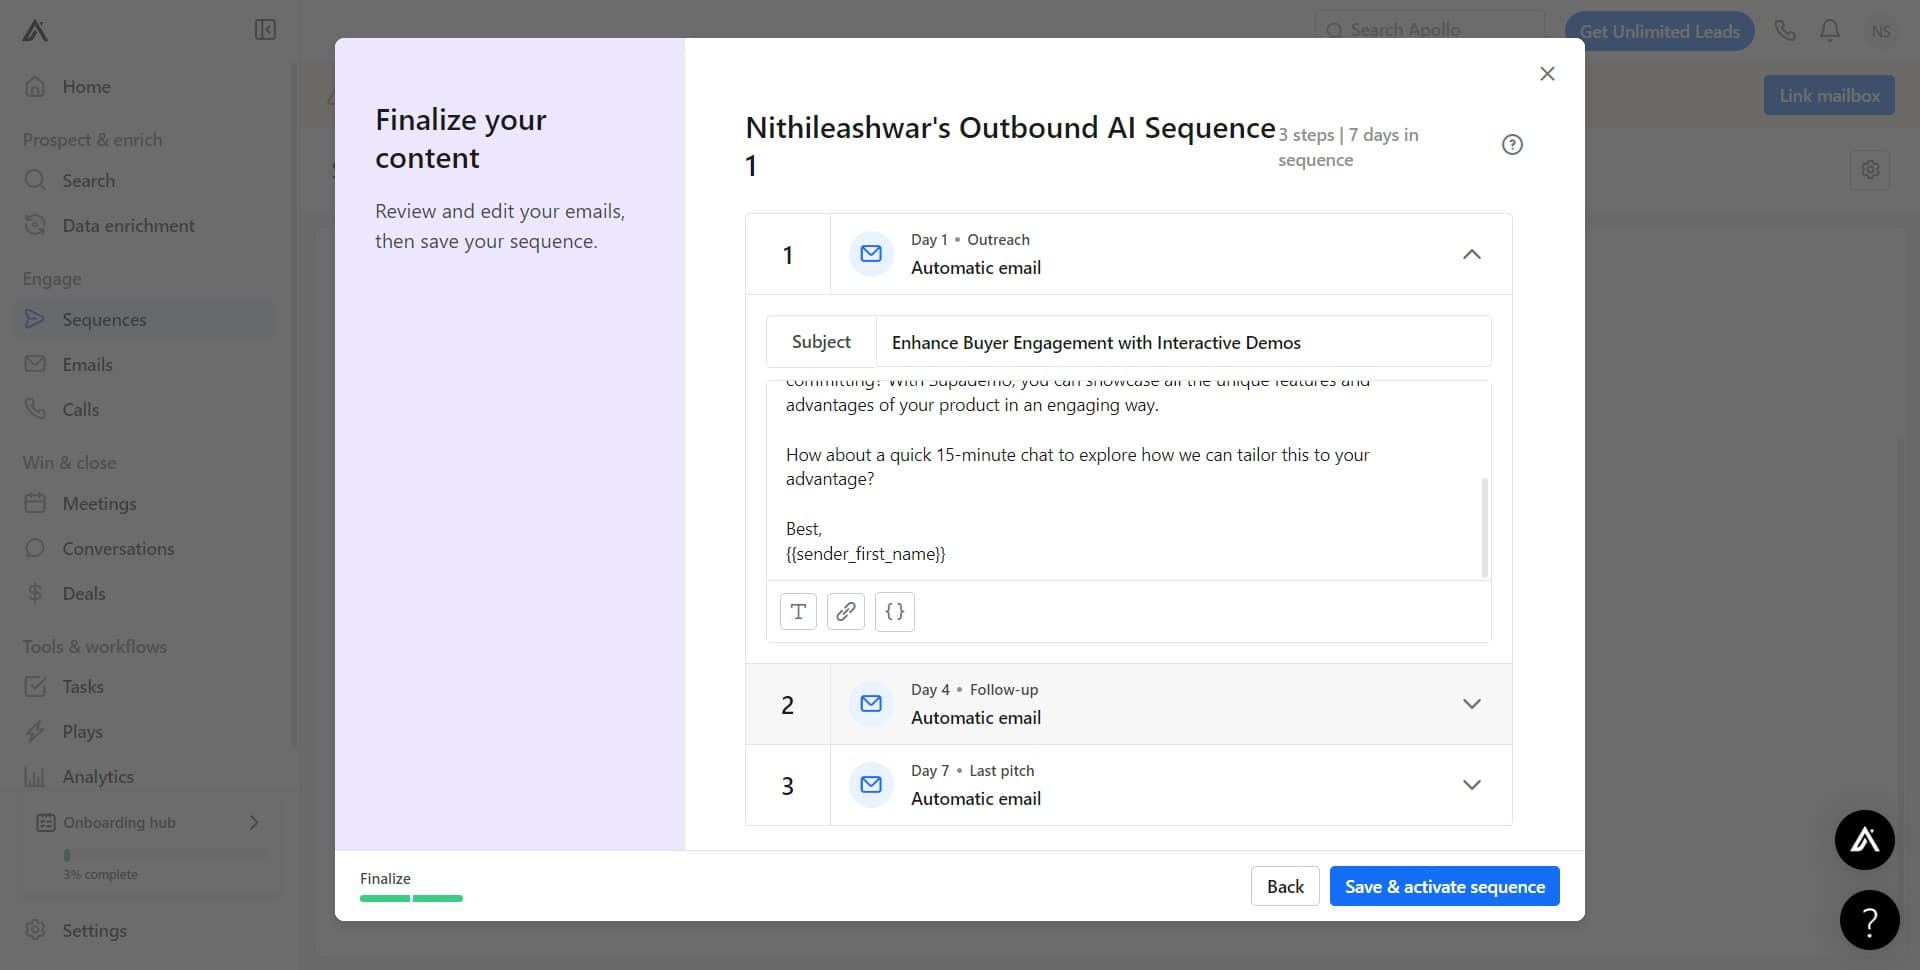Expand the Day 4 Follow-up email
This screenshot has height=970, width=1920.
(x=1471, y=704)
